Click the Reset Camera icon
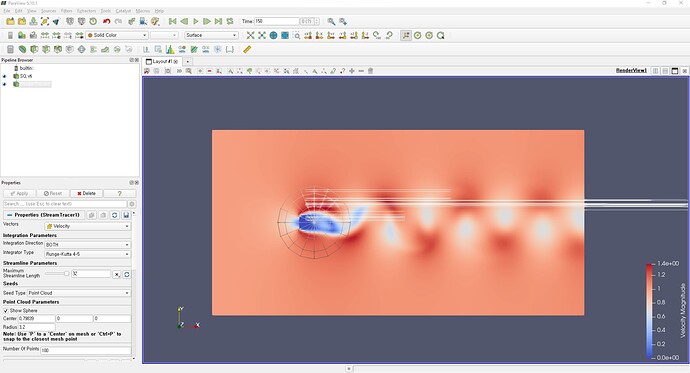Screen dimensions: 690x373 [x=250, y=35]
